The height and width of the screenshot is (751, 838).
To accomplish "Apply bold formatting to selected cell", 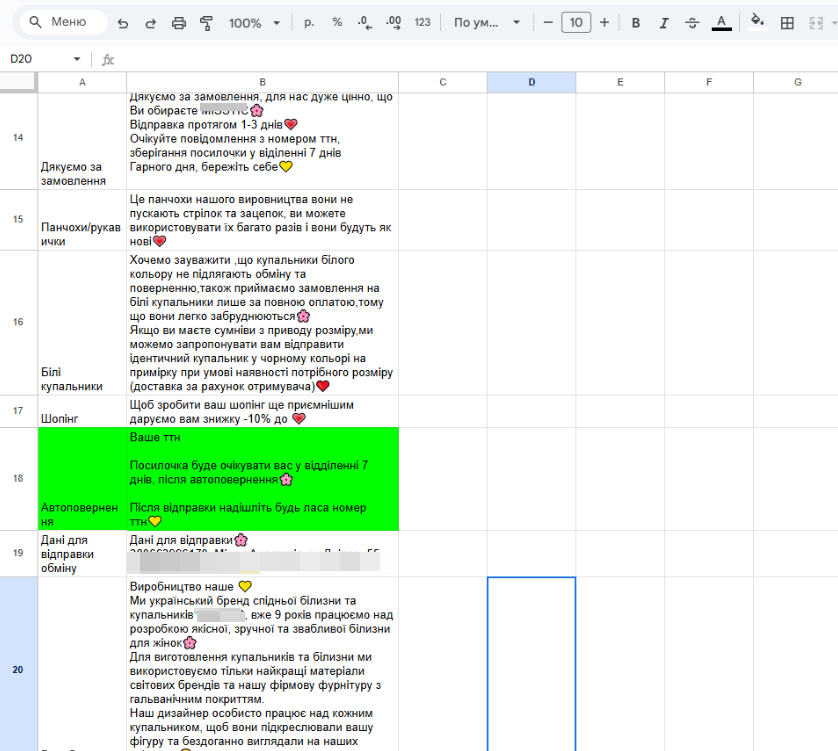I will pyautogui.click(x=636, y=21).
